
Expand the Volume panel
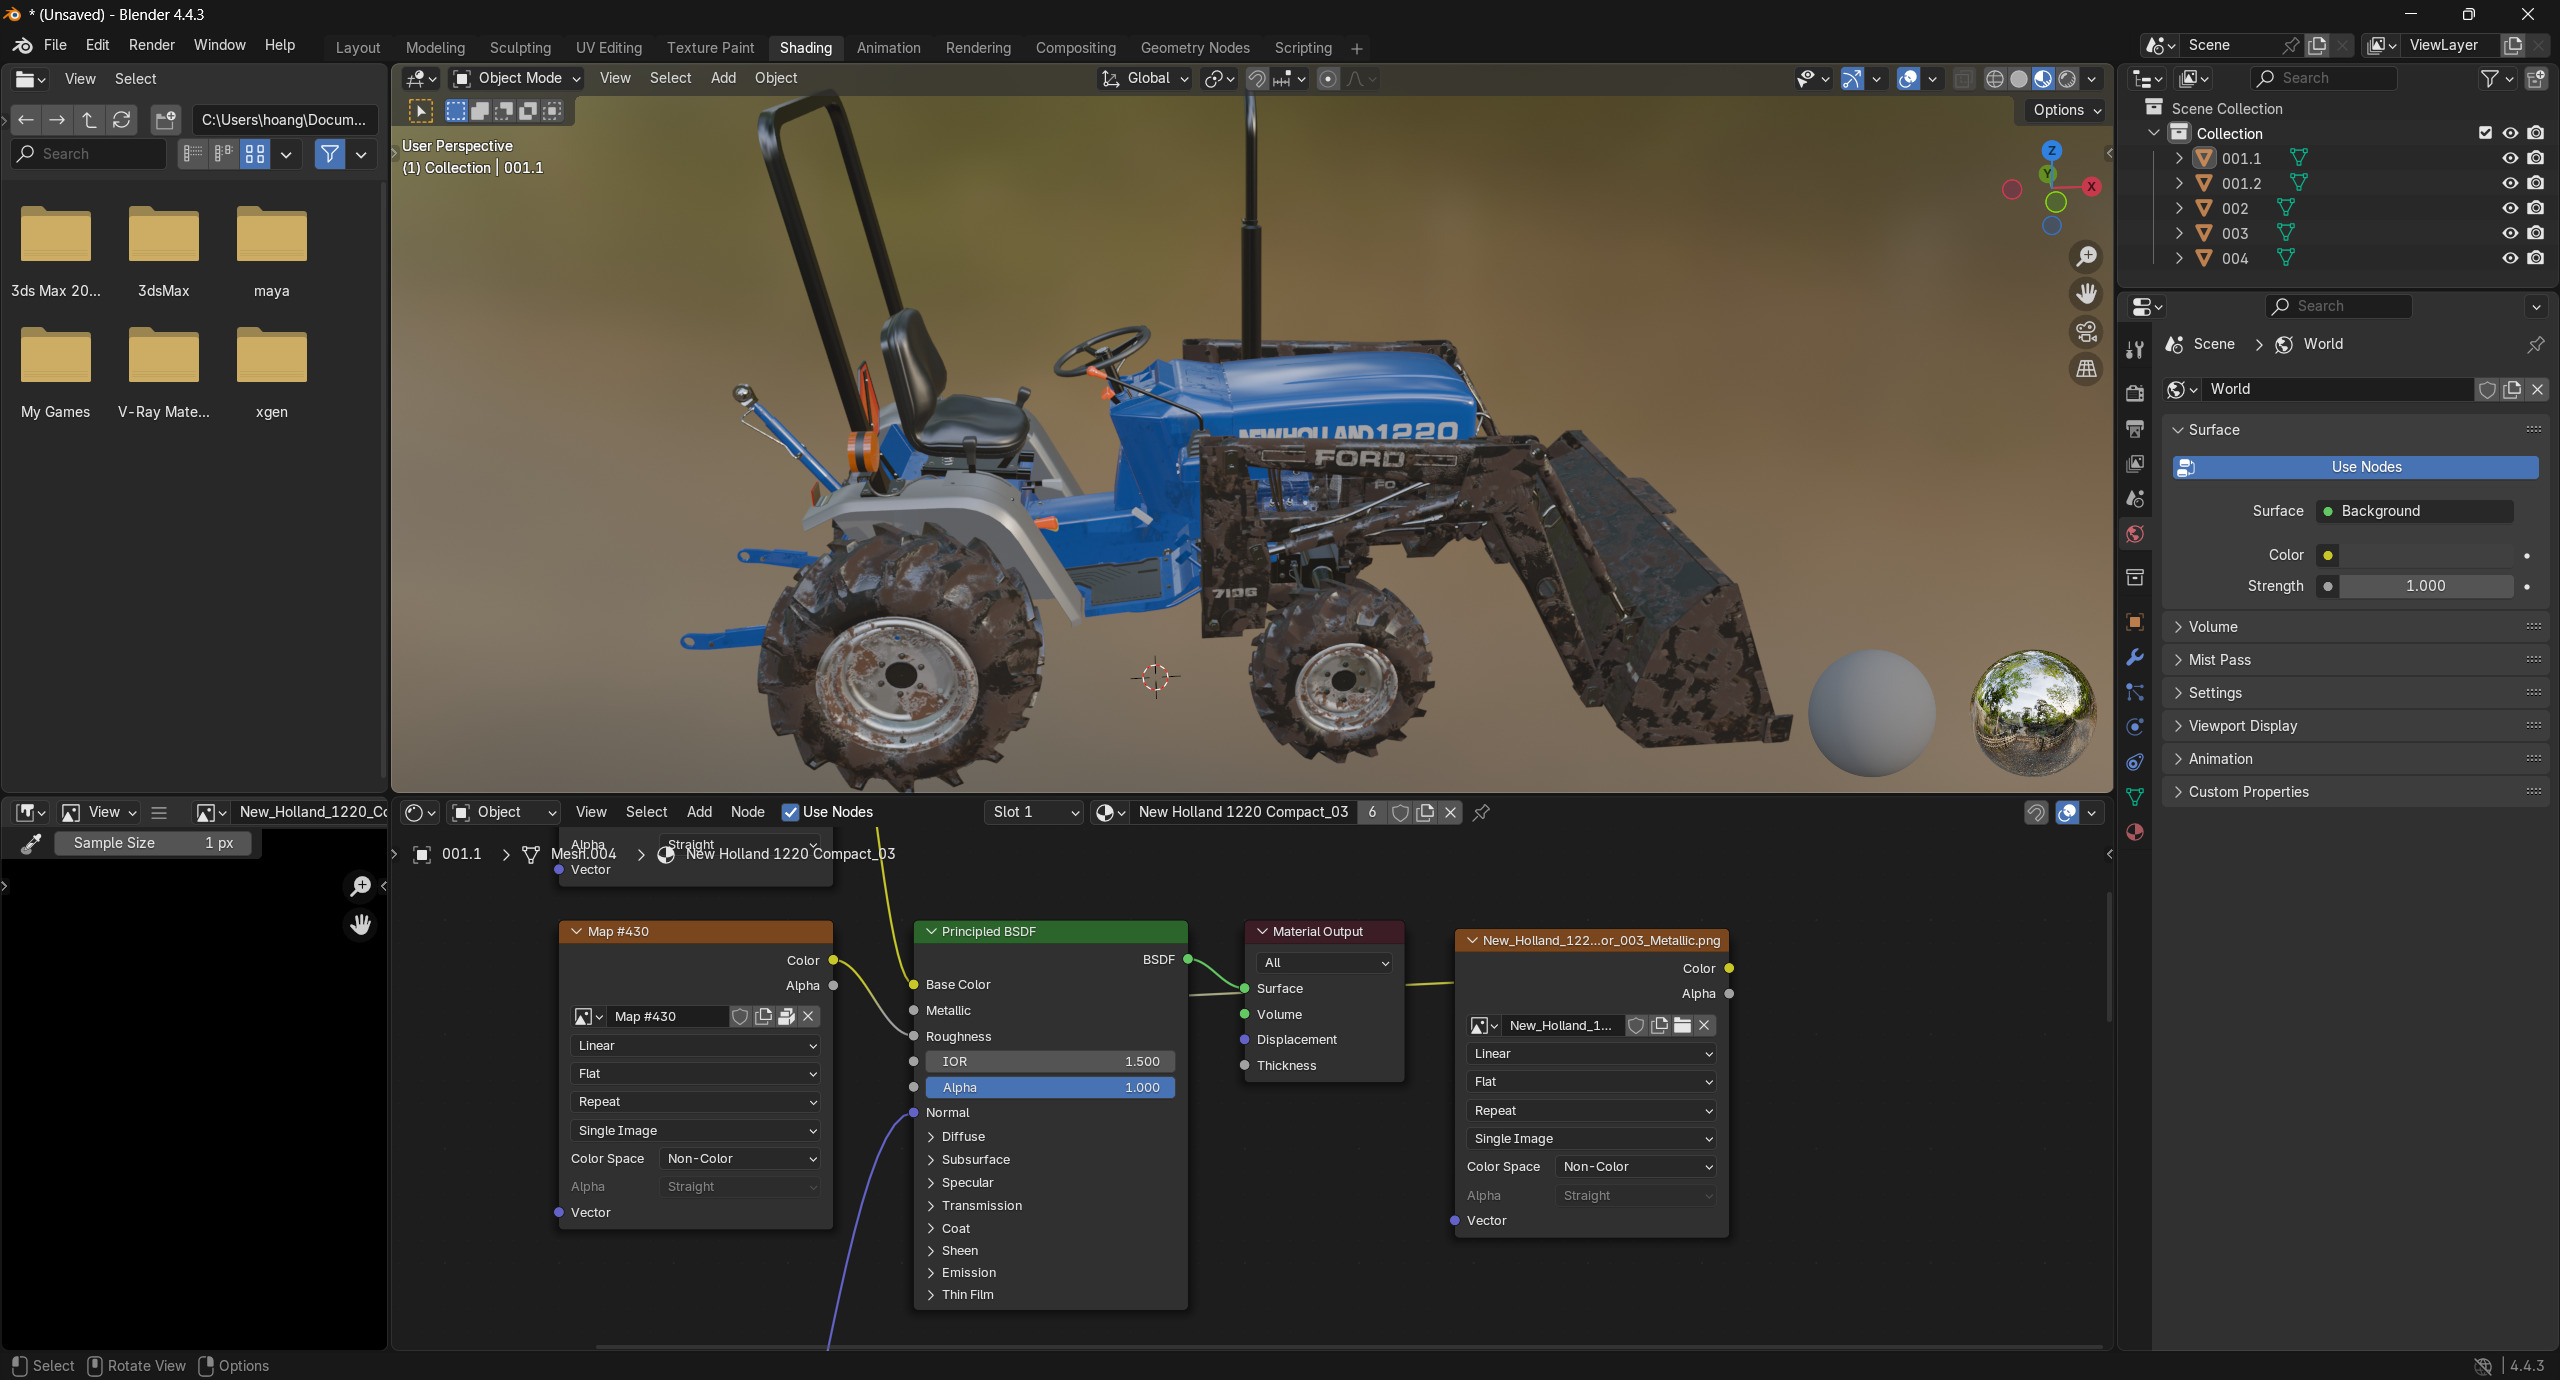(x=2354, y=627)
